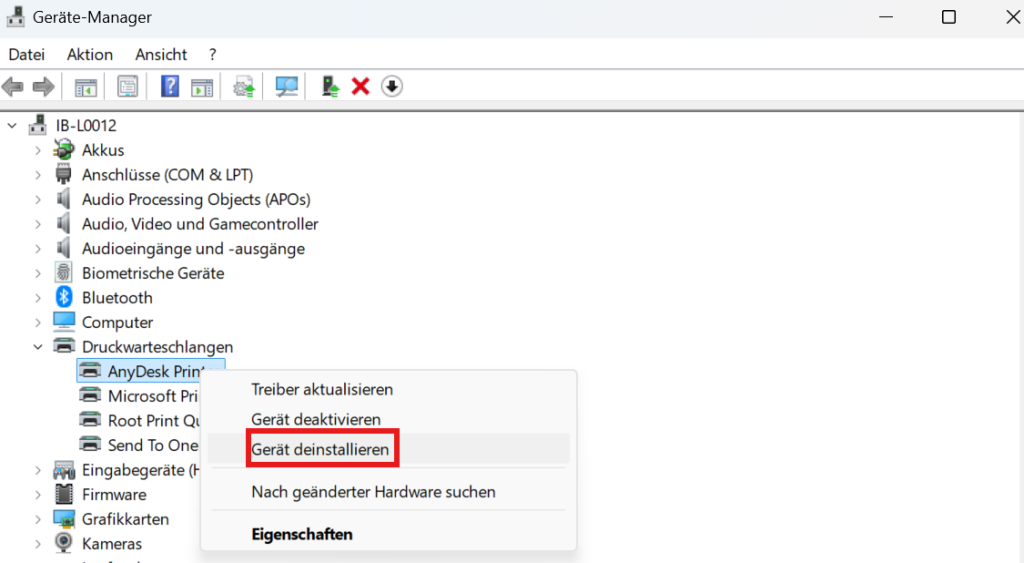Click the blue Help toolbar icon
1024x563 pixels.
coord(170,86)
